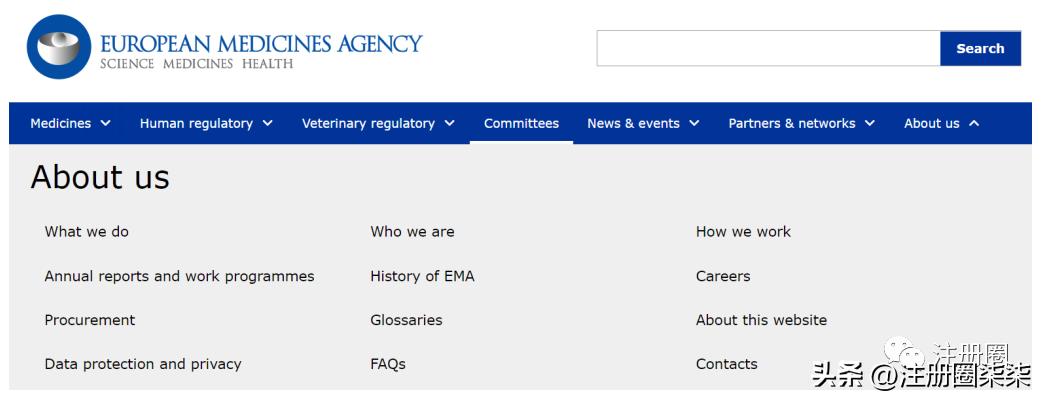Open Annual reports and work programmes
This screenshot has width=1043, height=401.
(x=179, y=276)
